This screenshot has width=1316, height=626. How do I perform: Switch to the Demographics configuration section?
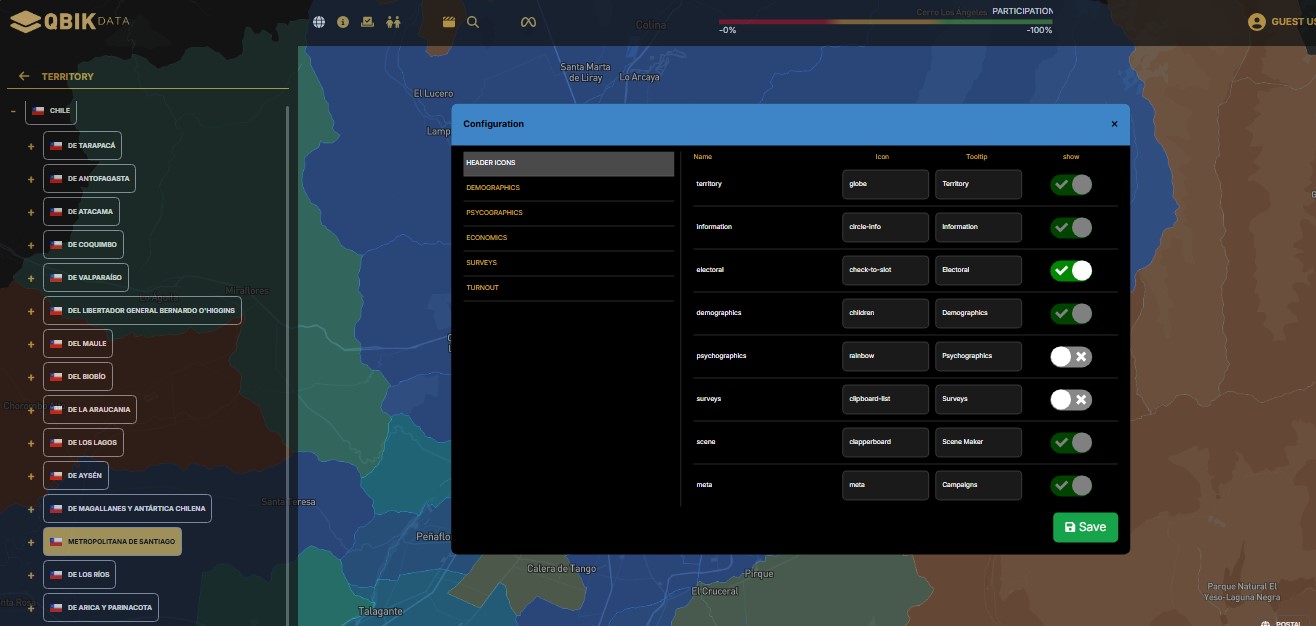(493, 188)
